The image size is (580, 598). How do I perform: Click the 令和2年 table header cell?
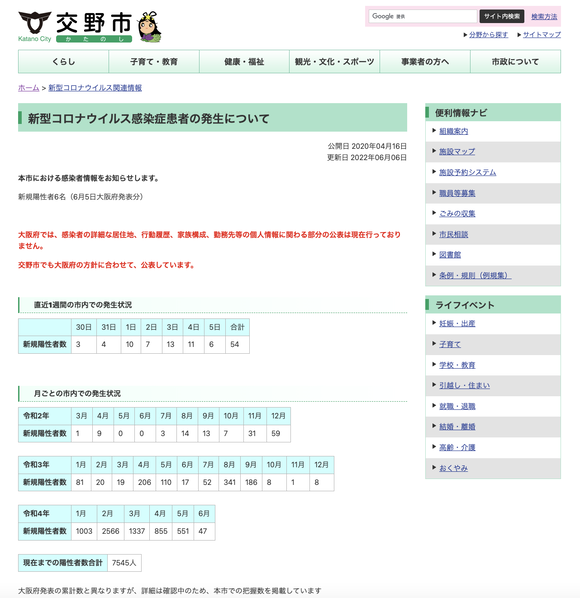(45, 416)
